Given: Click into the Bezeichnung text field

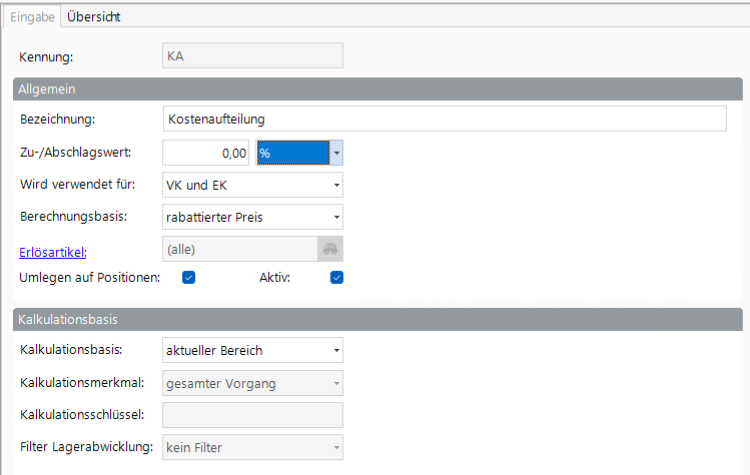Looking at the screenshot, I should point(444,120).
